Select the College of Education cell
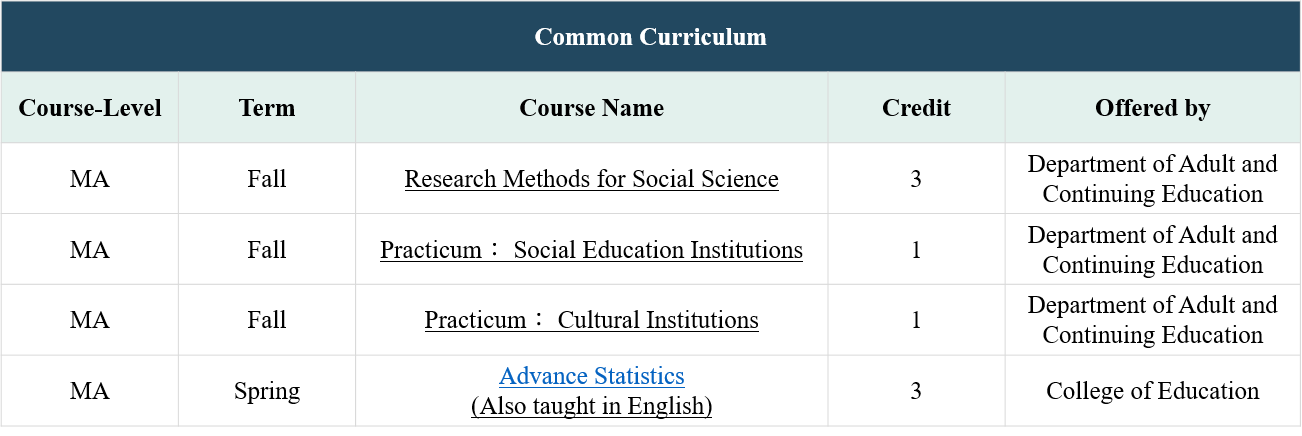 coord(1152,391)
